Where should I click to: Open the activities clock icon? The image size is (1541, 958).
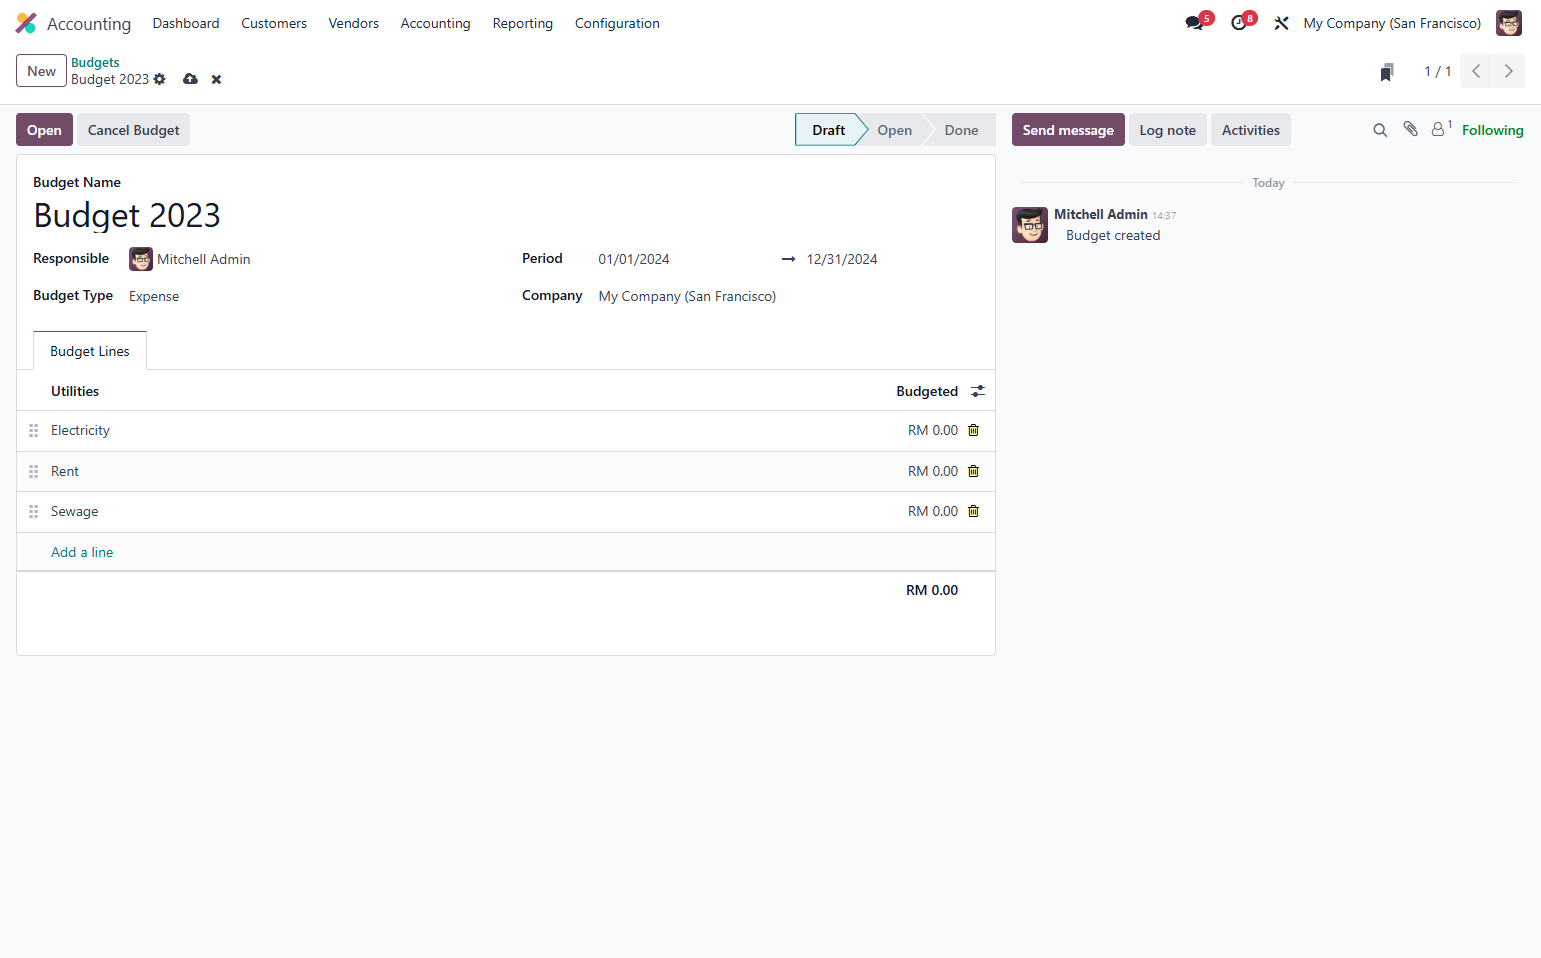coord(1239,23)
